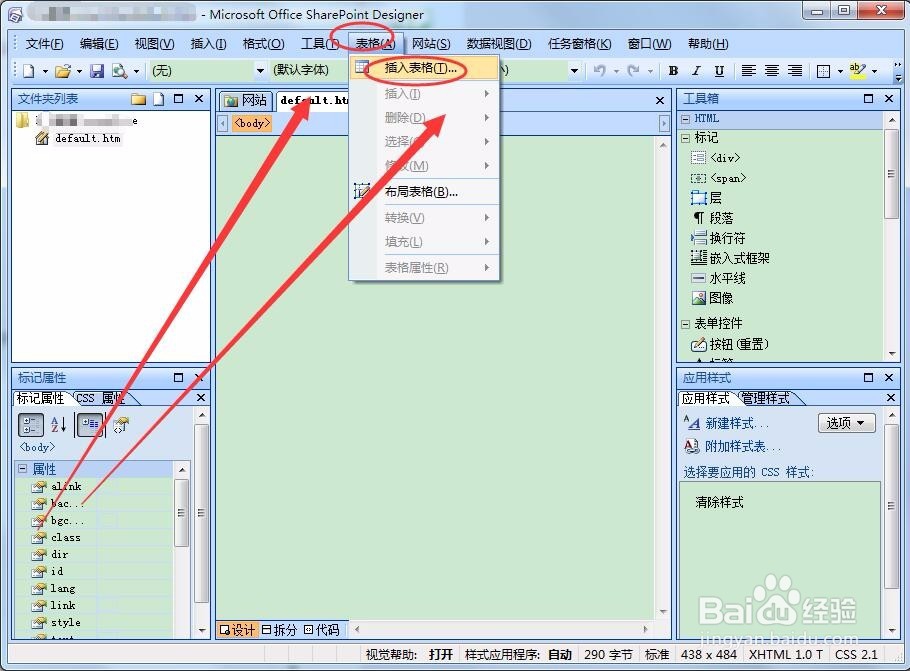910x671 pixels.
Task: Click the Preview in Browser icon
Action: click(x=120, y=71)
